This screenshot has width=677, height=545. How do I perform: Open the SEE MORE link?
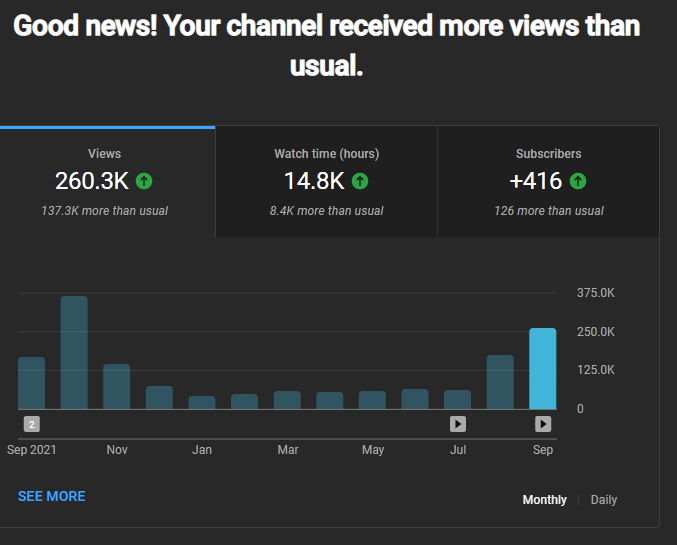coord(51,496)
